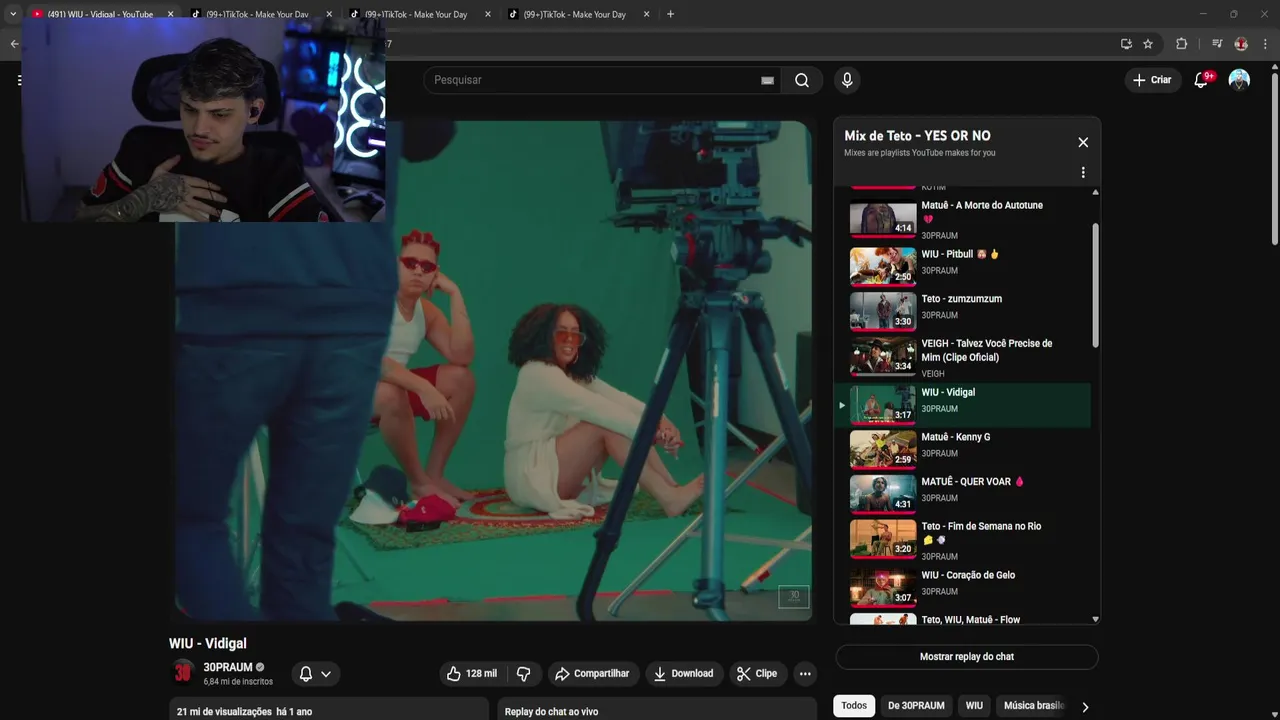1280x720 pixels.
Task: Click the video player area
Action: [x=493, y=371]
